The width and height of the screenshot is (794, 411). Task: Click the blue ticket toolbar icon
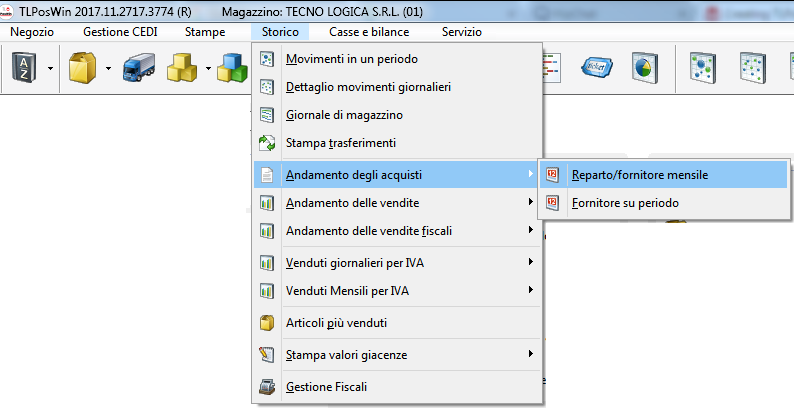598,68
